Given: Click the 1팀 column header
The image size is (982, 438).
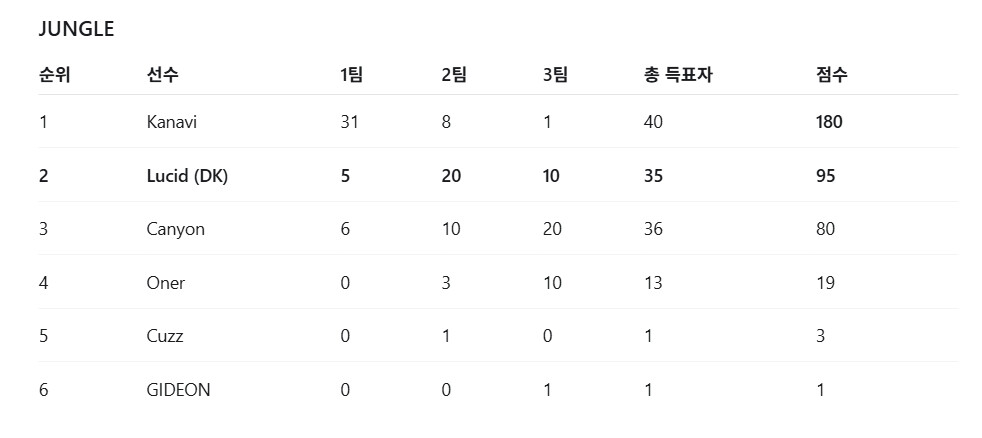Looking at the screenshot, I should pos(351,75).
